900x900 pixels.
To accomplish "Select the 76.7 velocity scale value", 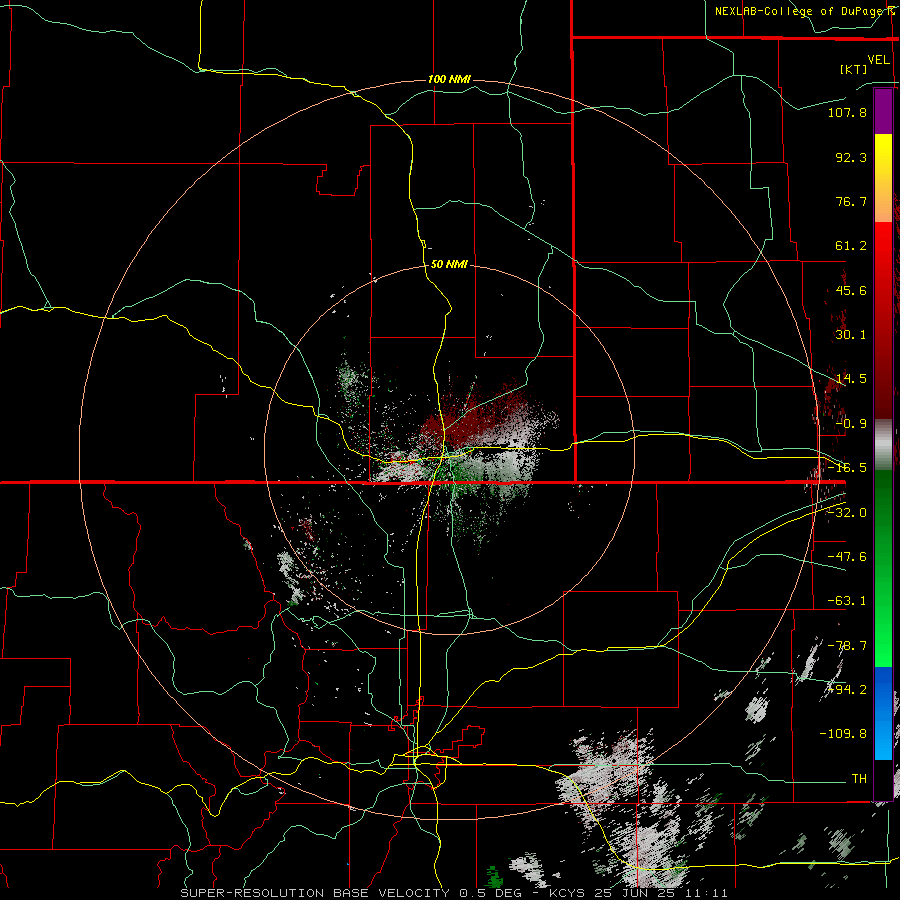I will pyautogui.click(x=851, y=201).
